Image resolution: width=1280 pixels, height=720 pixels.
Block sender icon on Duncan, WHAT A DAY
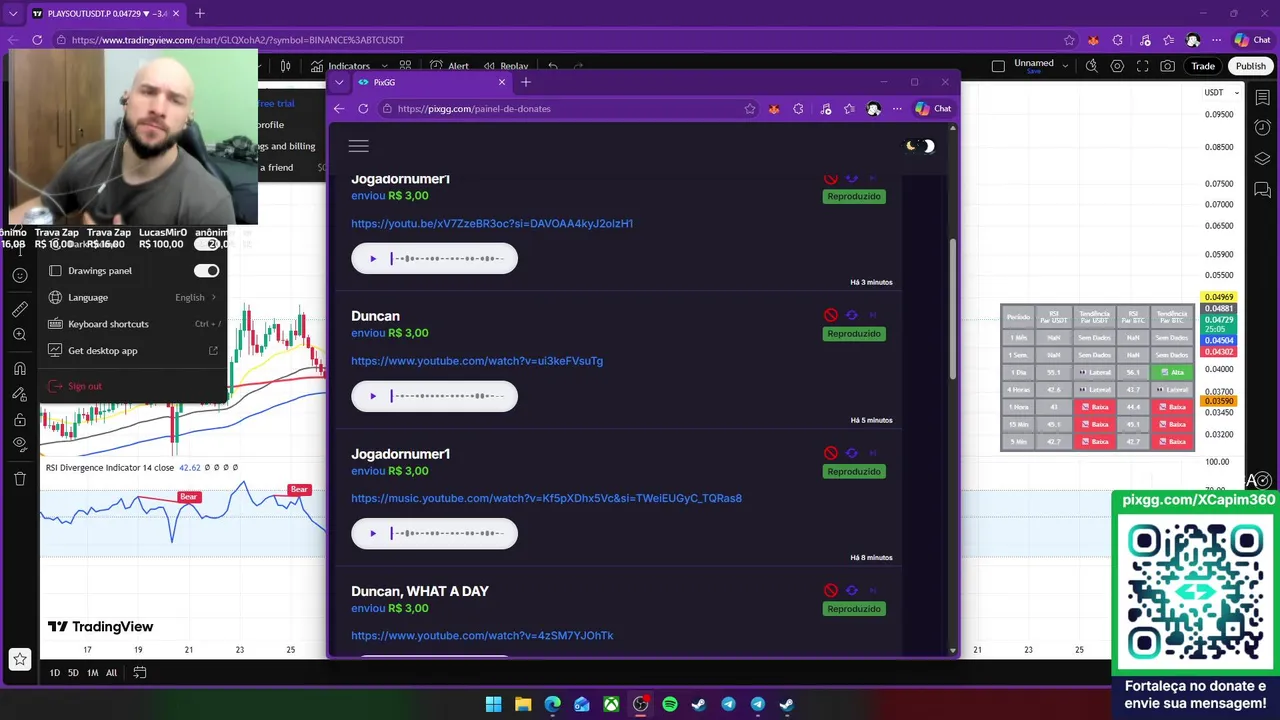(831, 591)
